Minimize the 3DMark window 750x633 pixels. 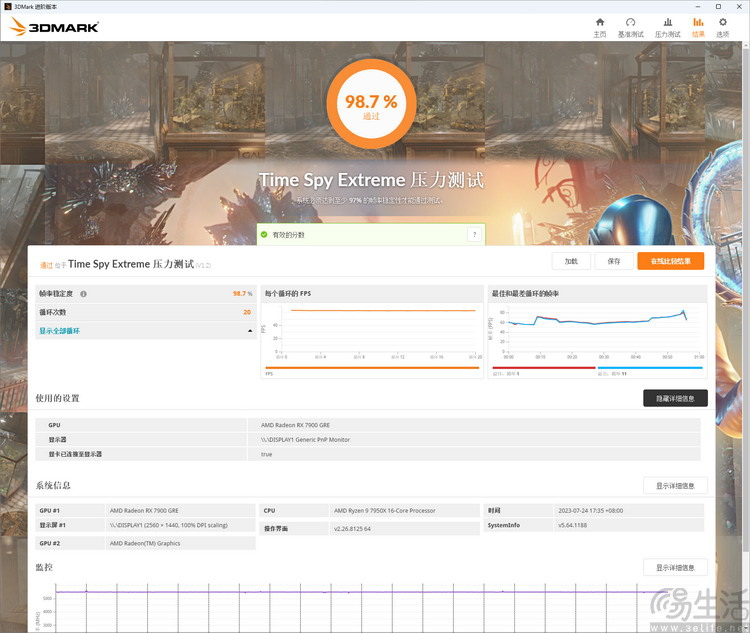pos(698,7)
